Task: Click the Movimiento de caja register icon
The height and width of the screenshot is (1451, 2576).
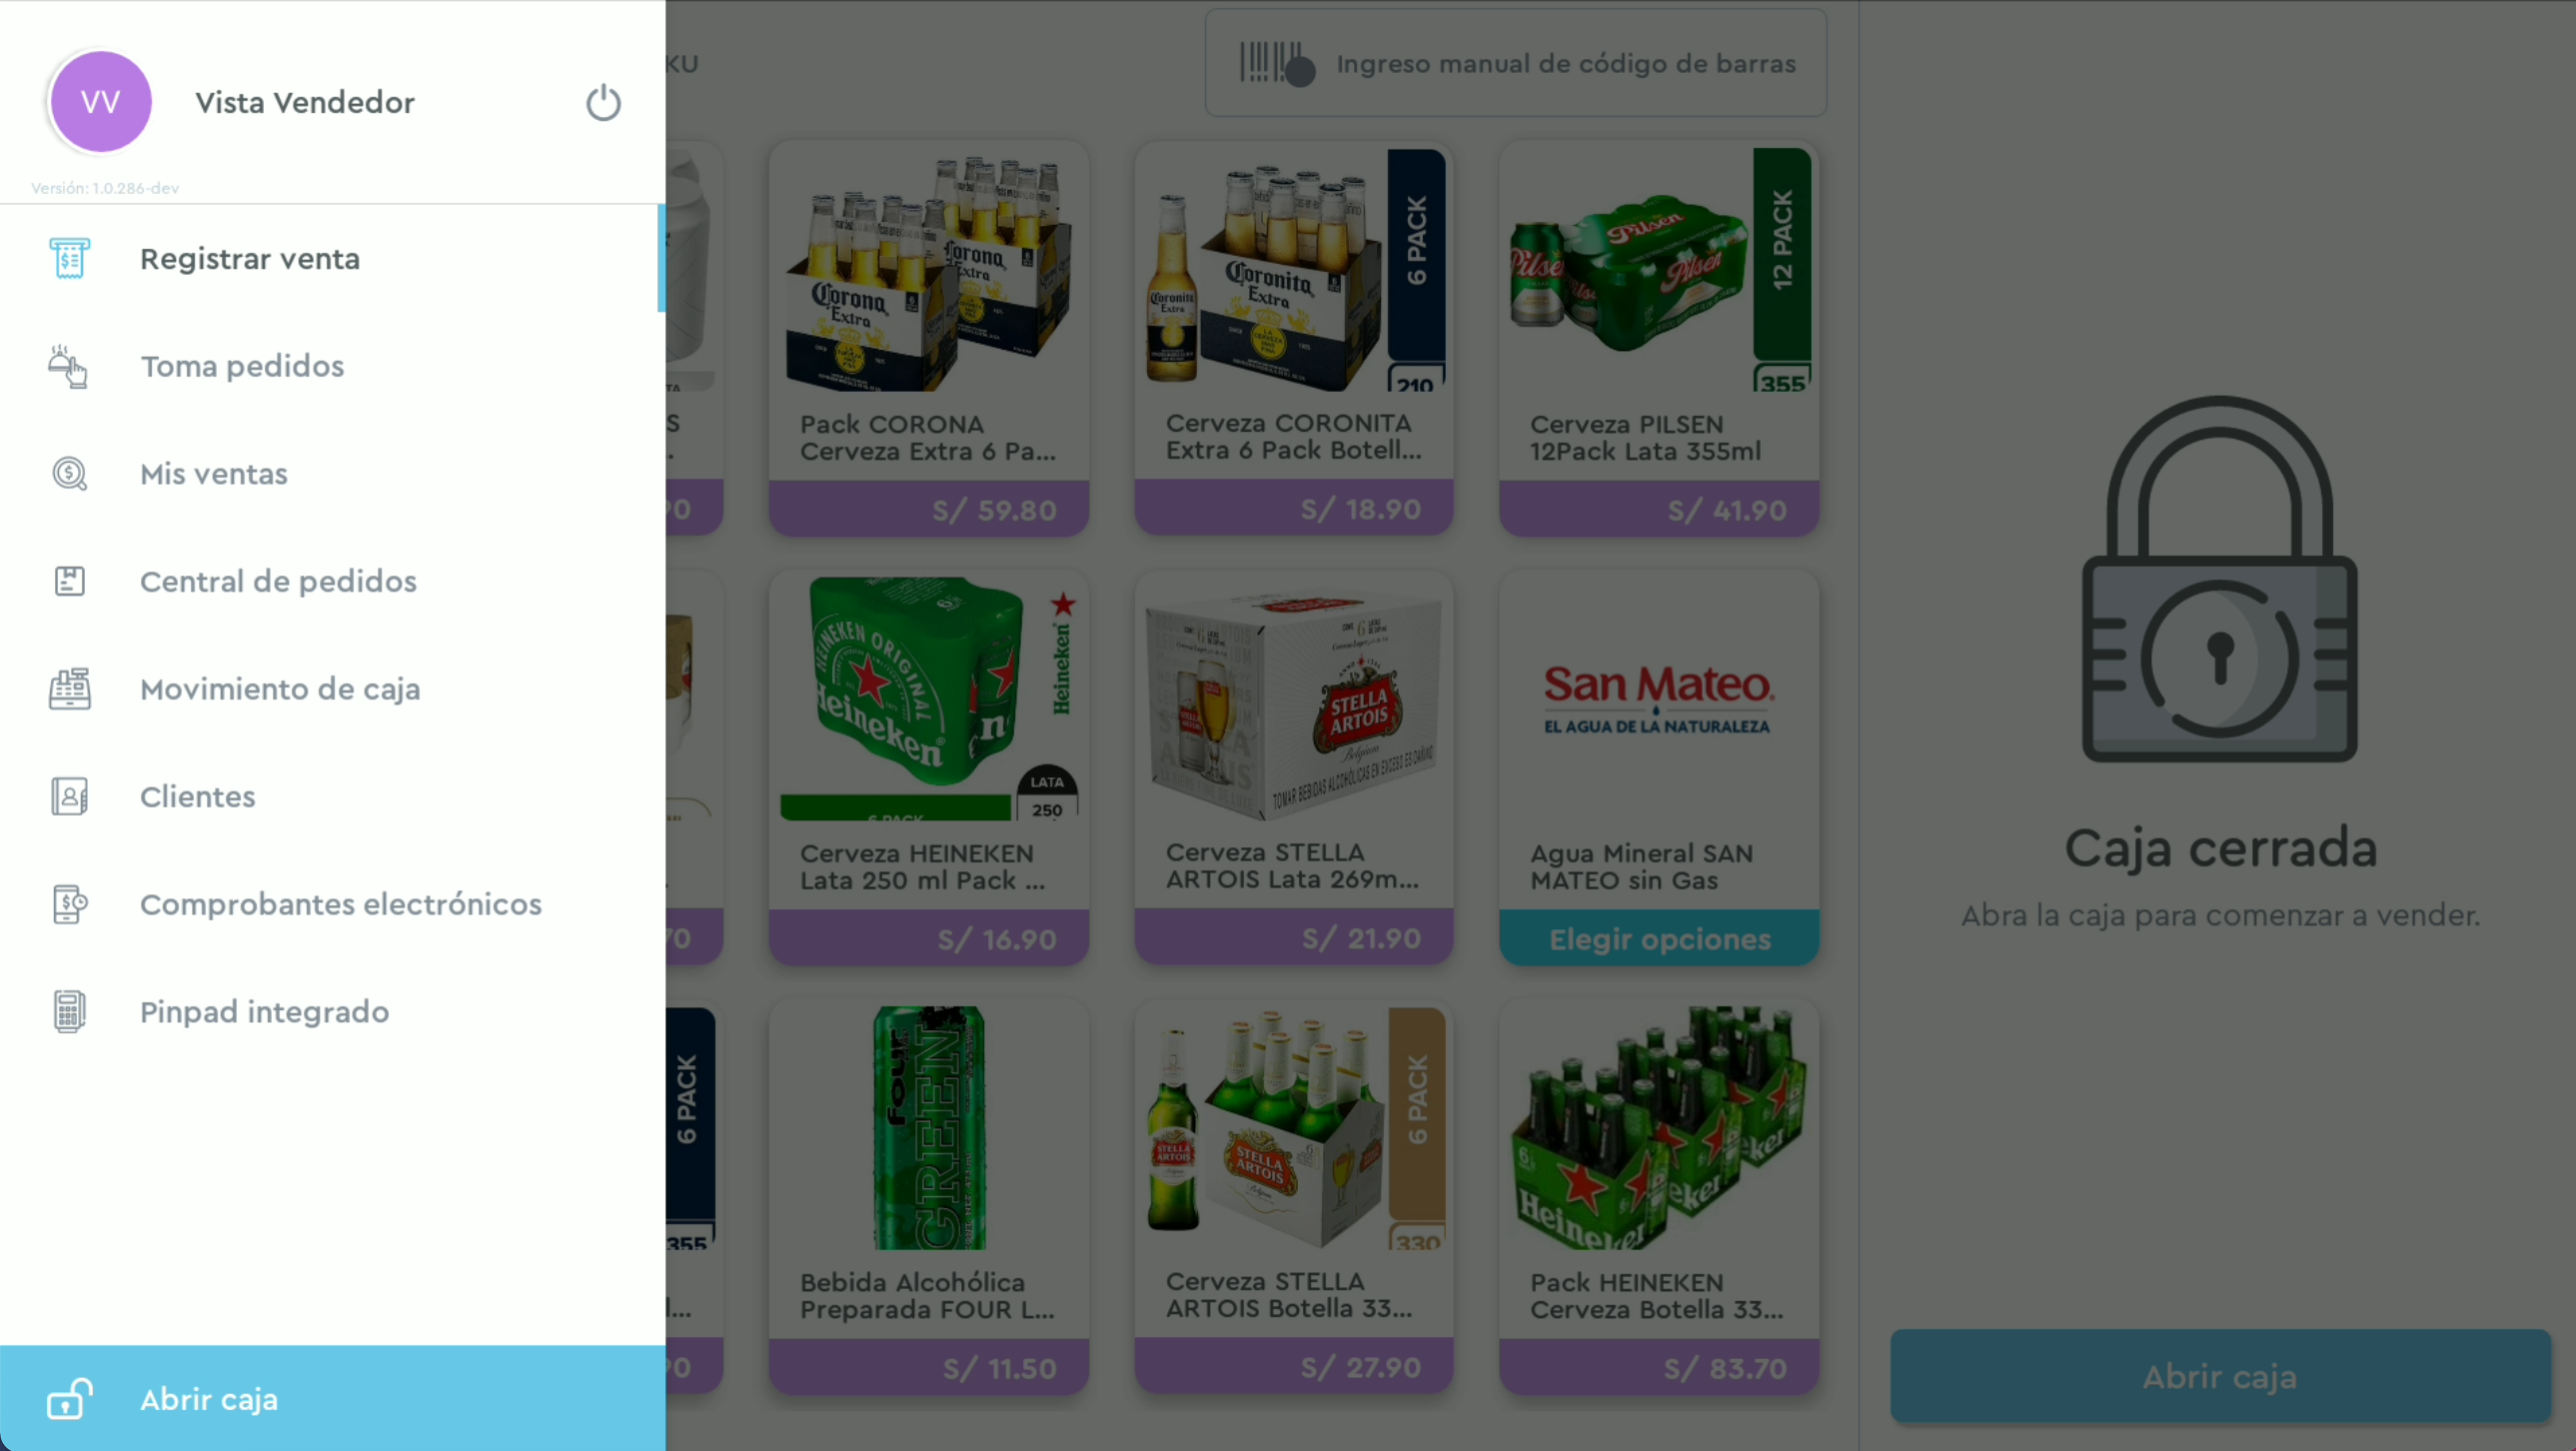Action: (69, 689)
